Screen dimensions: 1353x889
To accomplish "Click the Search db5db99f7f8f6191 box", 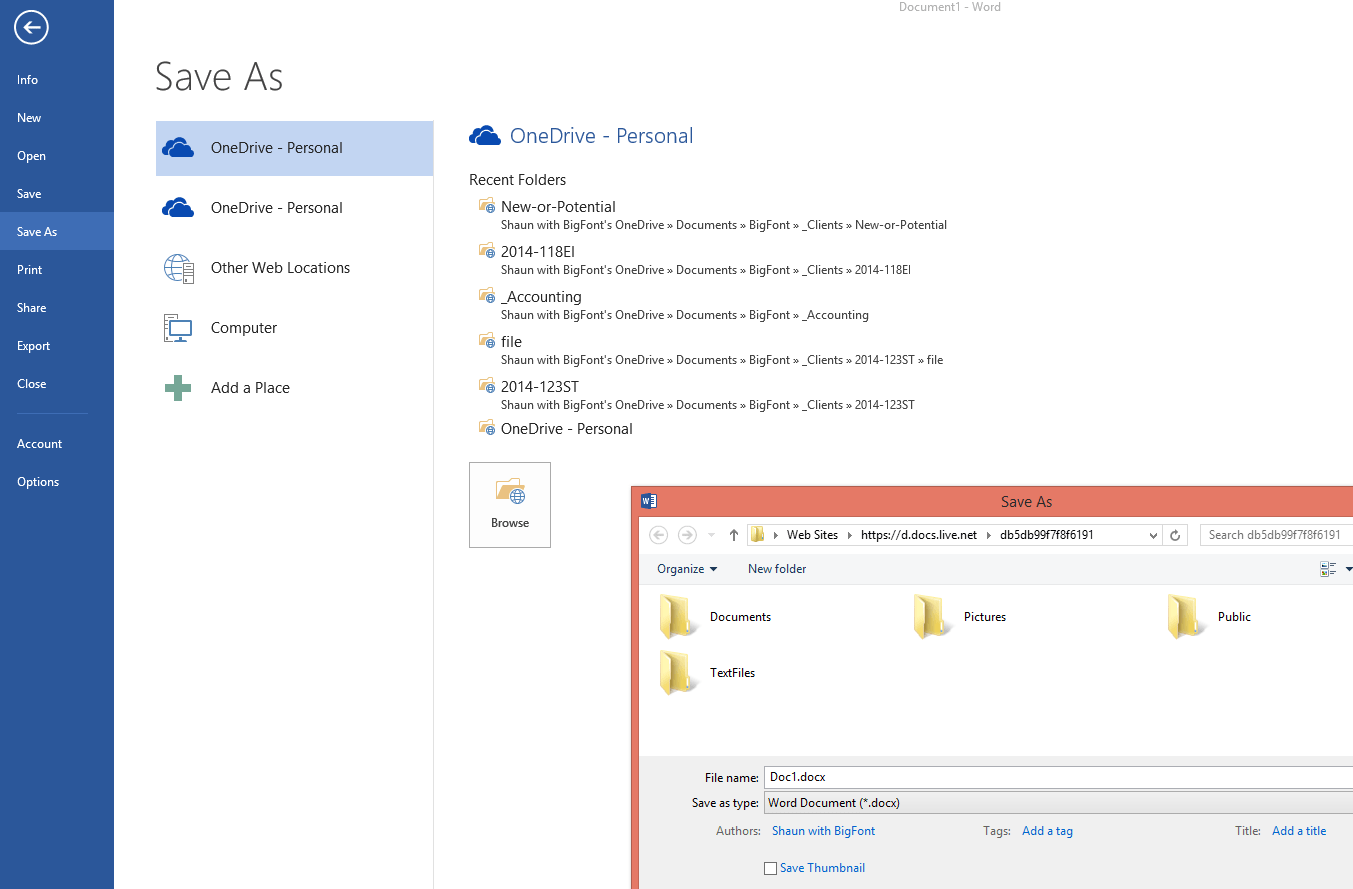I will (1277, 535).
